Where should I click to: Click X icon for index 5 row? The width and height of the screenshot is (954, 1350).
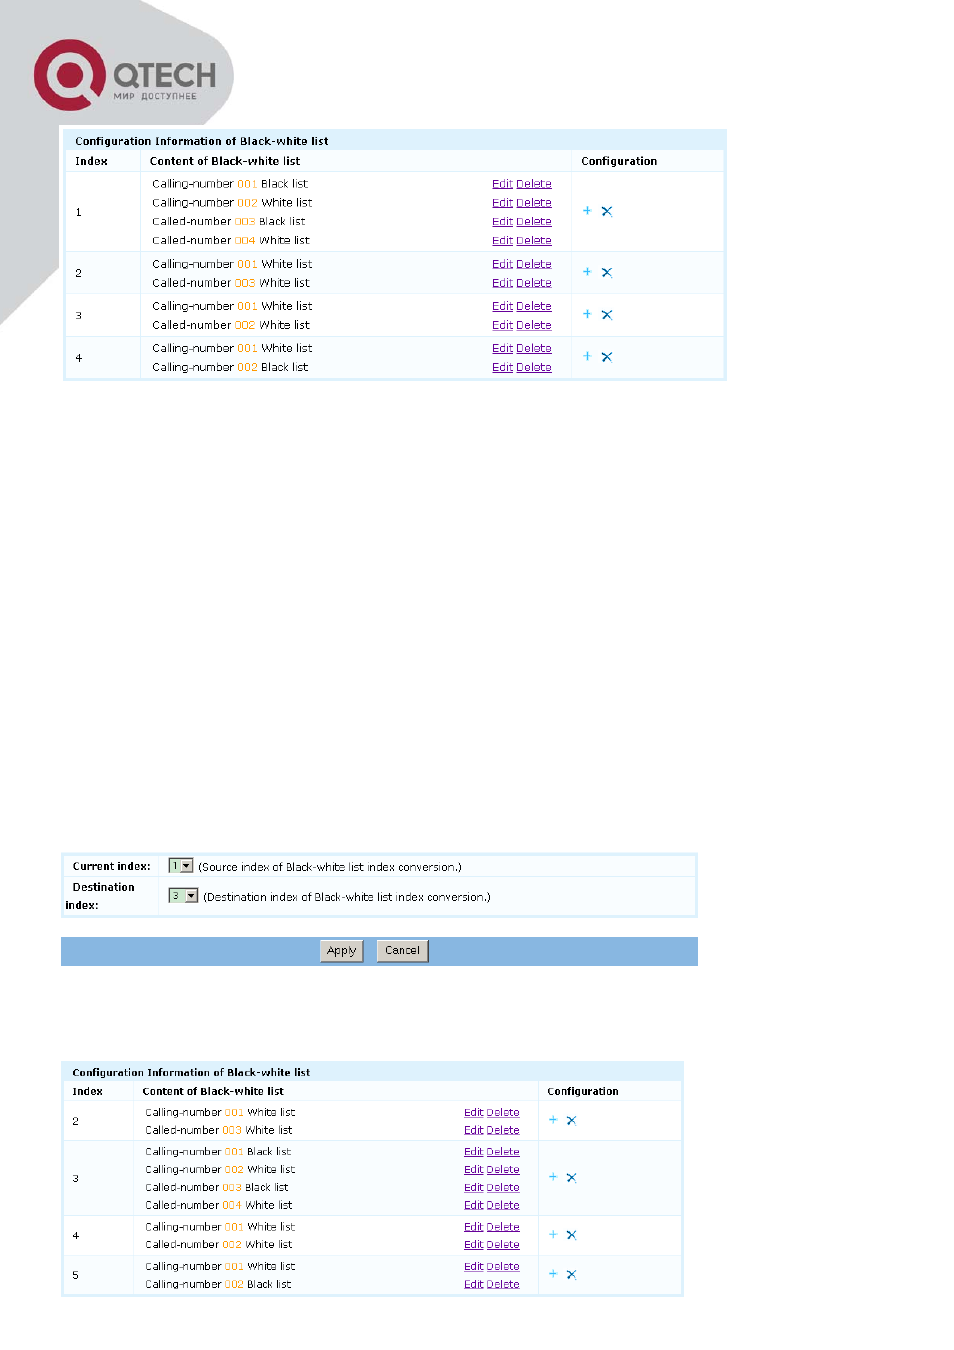pyautogui.click(x=572, y=1275)
